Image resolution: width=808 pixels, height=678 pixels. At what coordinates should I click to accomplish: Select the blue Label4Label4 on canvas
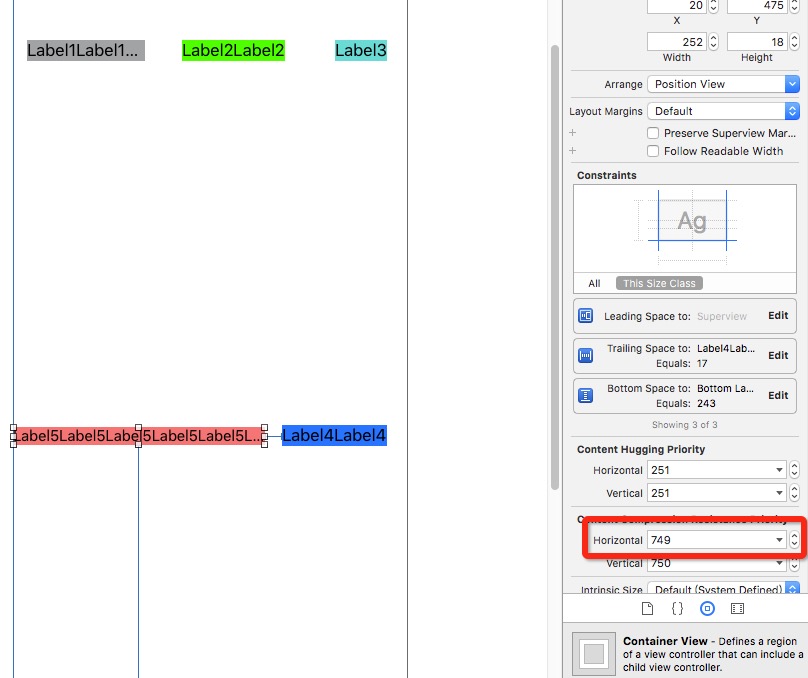coord(334,436)
